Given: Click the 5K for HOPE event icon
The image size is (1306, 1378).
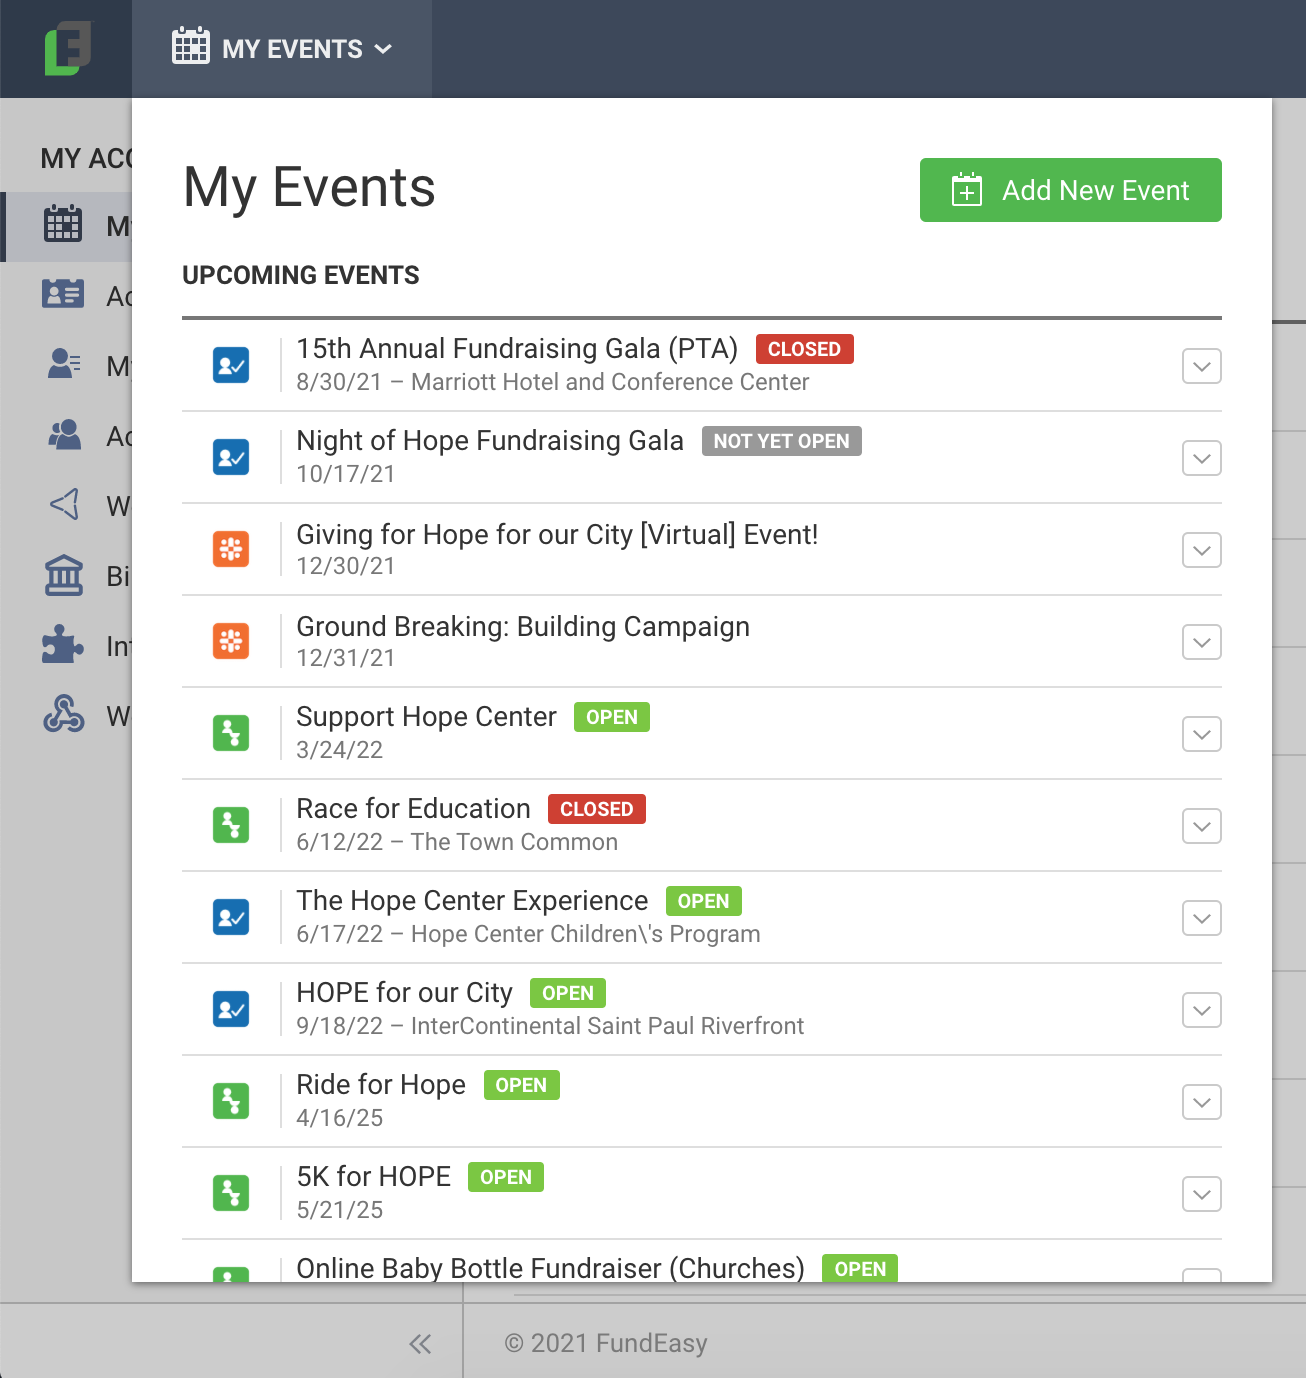Looking at the screenshot, I should pos(231,1193).
